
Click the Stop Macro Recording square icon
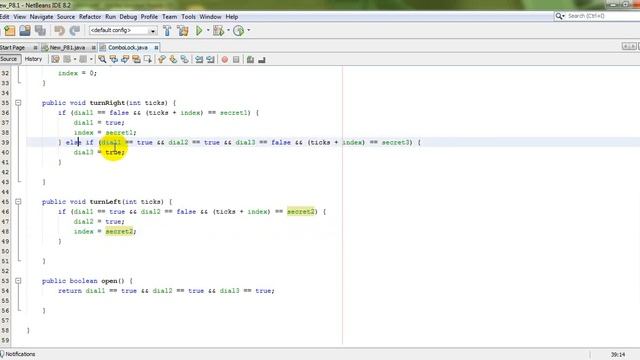(x=236, y=60)
